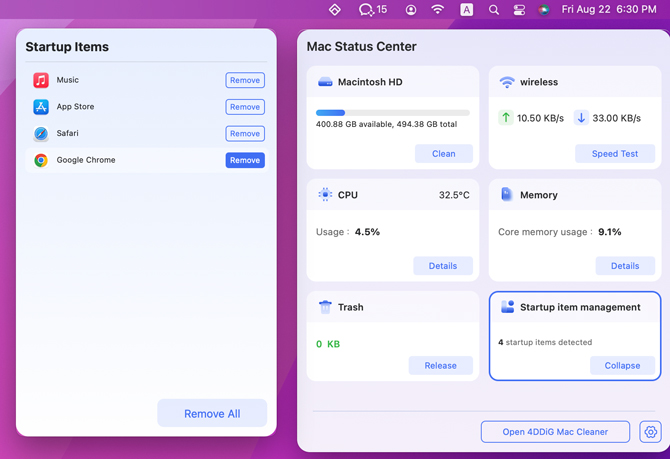Click the green upload arrow icon
This screenshot has width=670, height=459.
[506, 118]
